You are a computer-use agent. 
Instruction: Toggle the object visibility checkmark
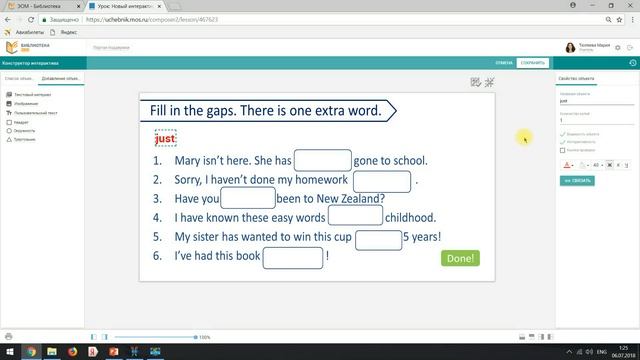click(x=562, y=134)
